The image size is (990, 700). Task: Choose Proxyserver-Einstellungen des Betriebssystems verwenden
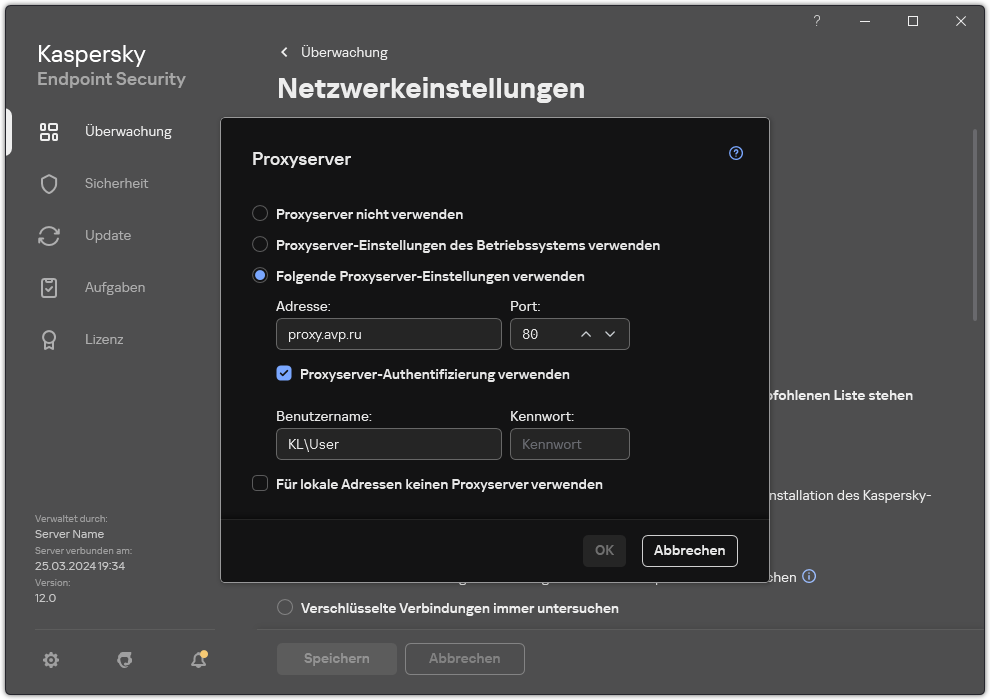pos(260,244)
